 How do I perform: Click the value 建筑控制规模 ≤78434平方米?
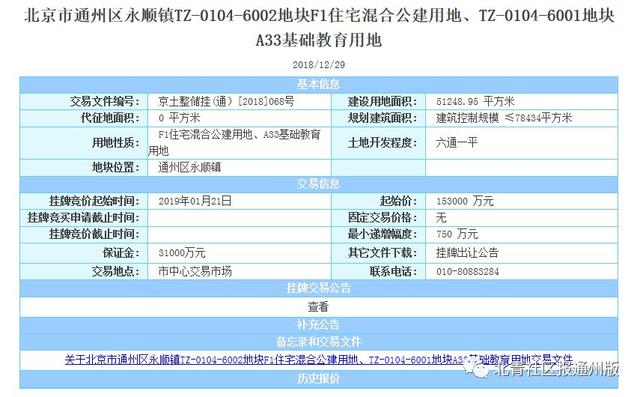click(x=504, y=118)
